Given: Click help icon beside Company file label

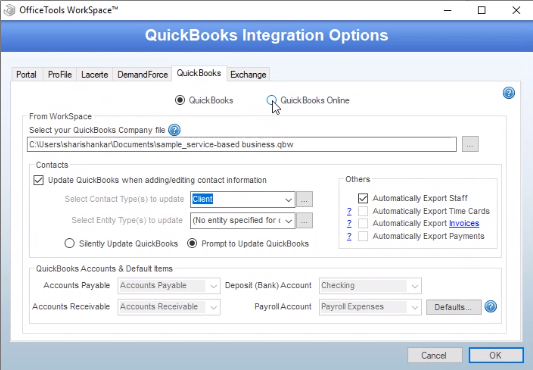Looking at the screenshot, I should [174, 130].
